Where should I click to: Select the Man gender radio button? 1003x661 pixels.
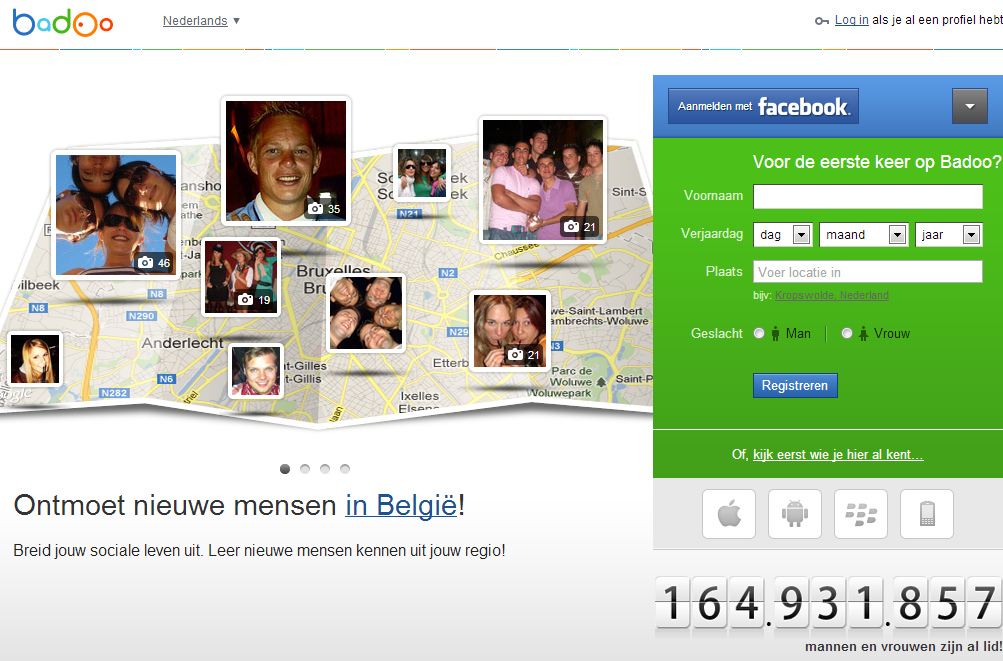click(x=759, y=333)
